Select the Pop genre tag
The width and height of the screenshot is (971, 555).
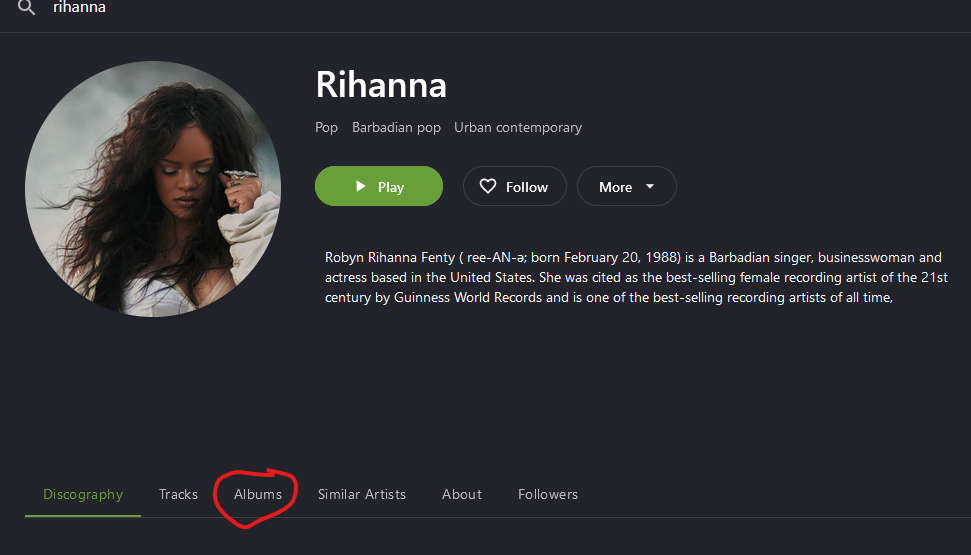326,128
